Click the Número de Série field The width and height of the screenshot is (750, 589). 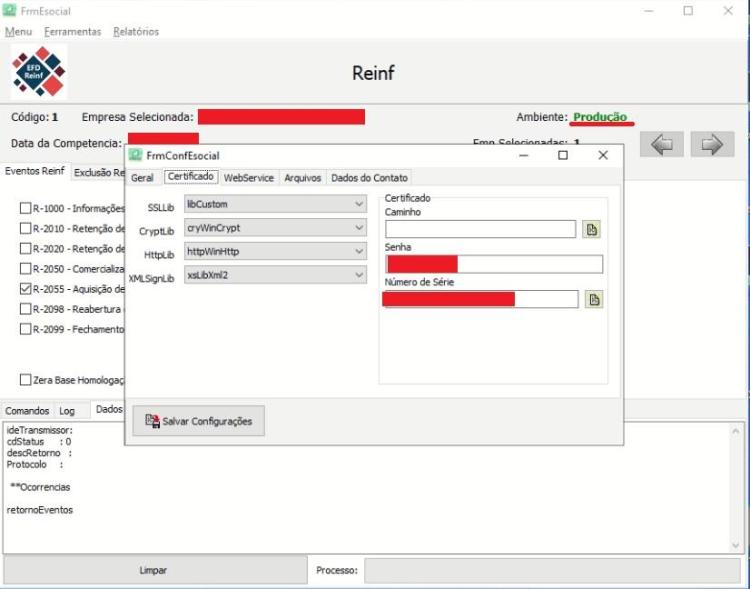[481, 300]
